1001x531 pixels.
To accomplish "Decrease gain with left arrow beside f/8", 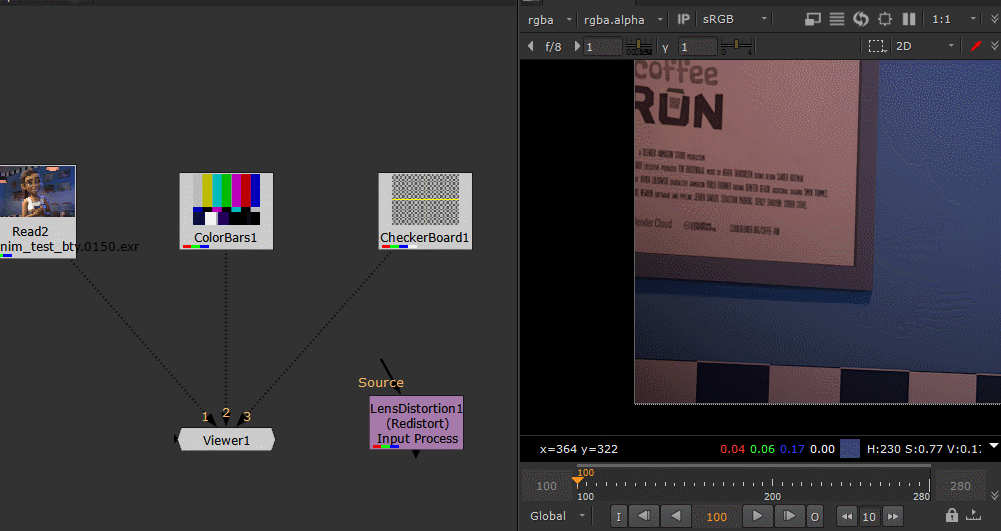I will 531,46.
